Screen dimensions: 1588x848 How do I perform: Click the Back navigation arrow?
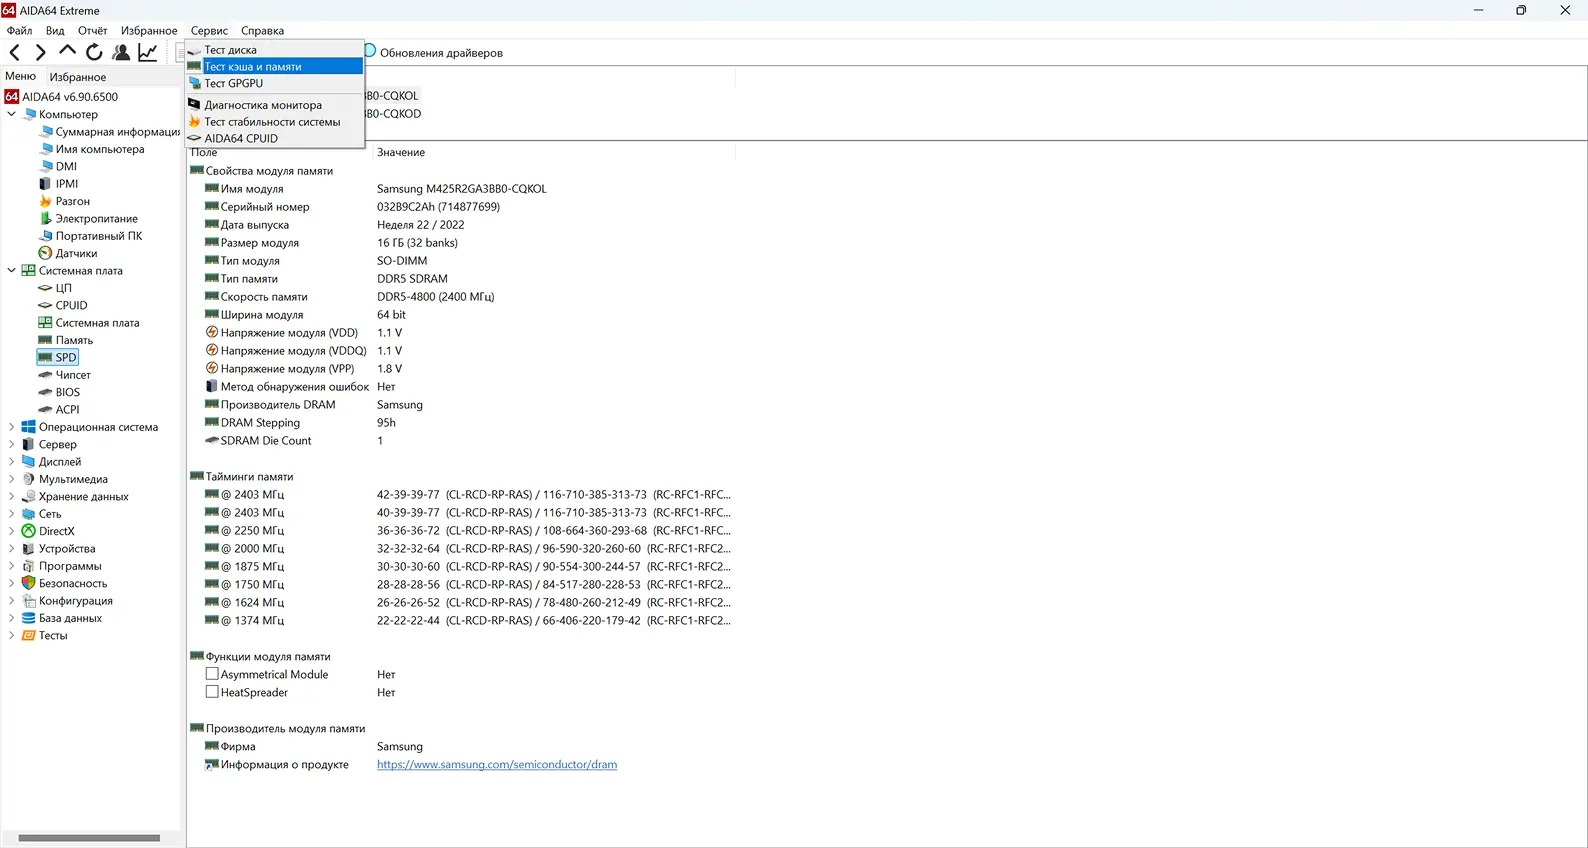point(15,52)
